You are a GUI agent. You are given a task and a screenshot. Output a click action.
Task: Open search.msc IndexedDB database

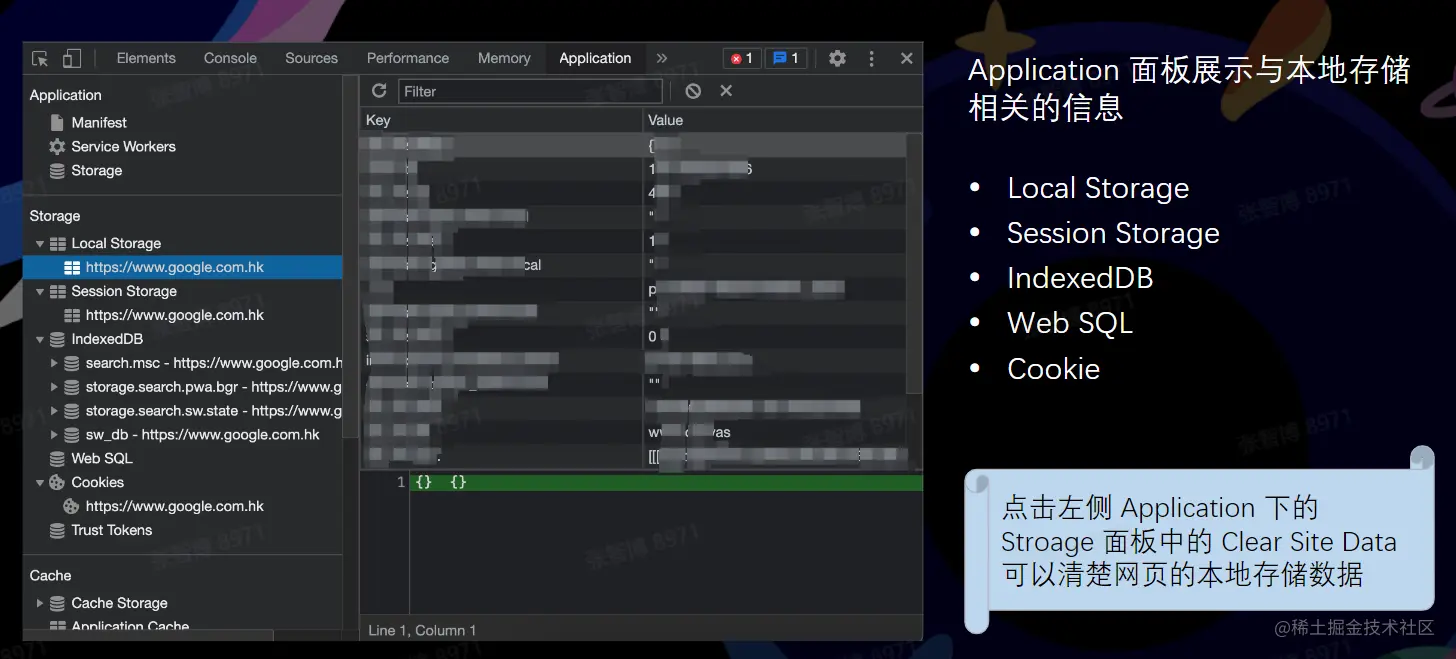(x=213, y=363)
